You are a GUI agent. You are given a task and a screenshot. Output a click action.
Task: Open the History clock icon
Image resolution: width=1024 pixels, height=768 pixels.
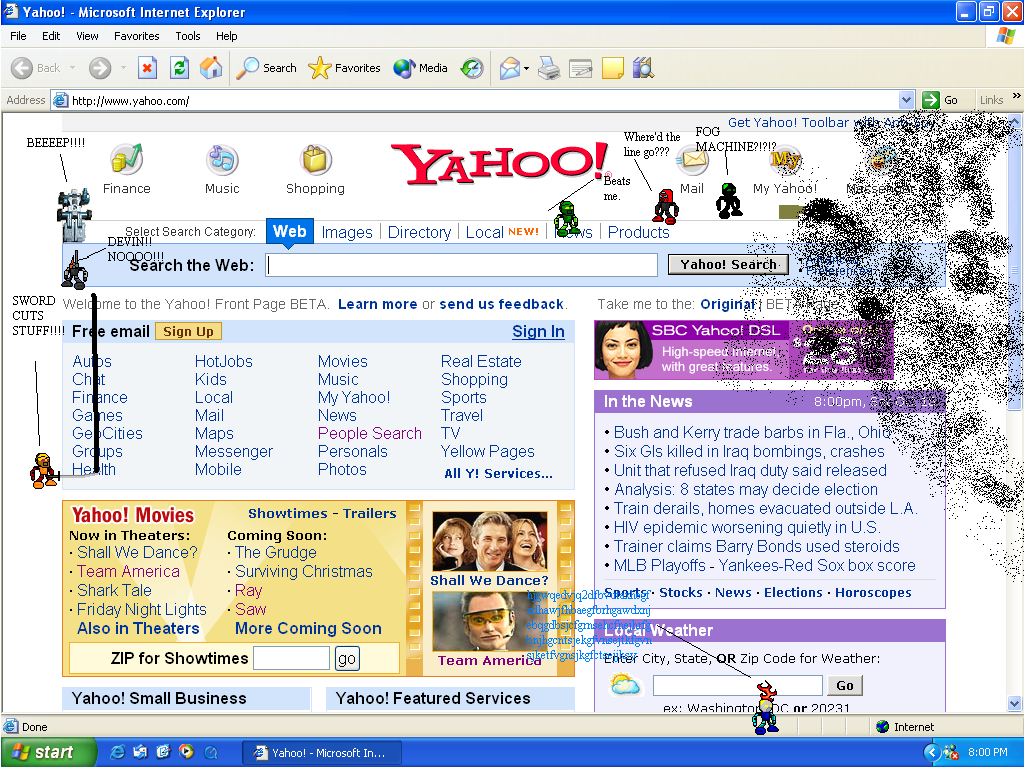(x=472, y=68)
